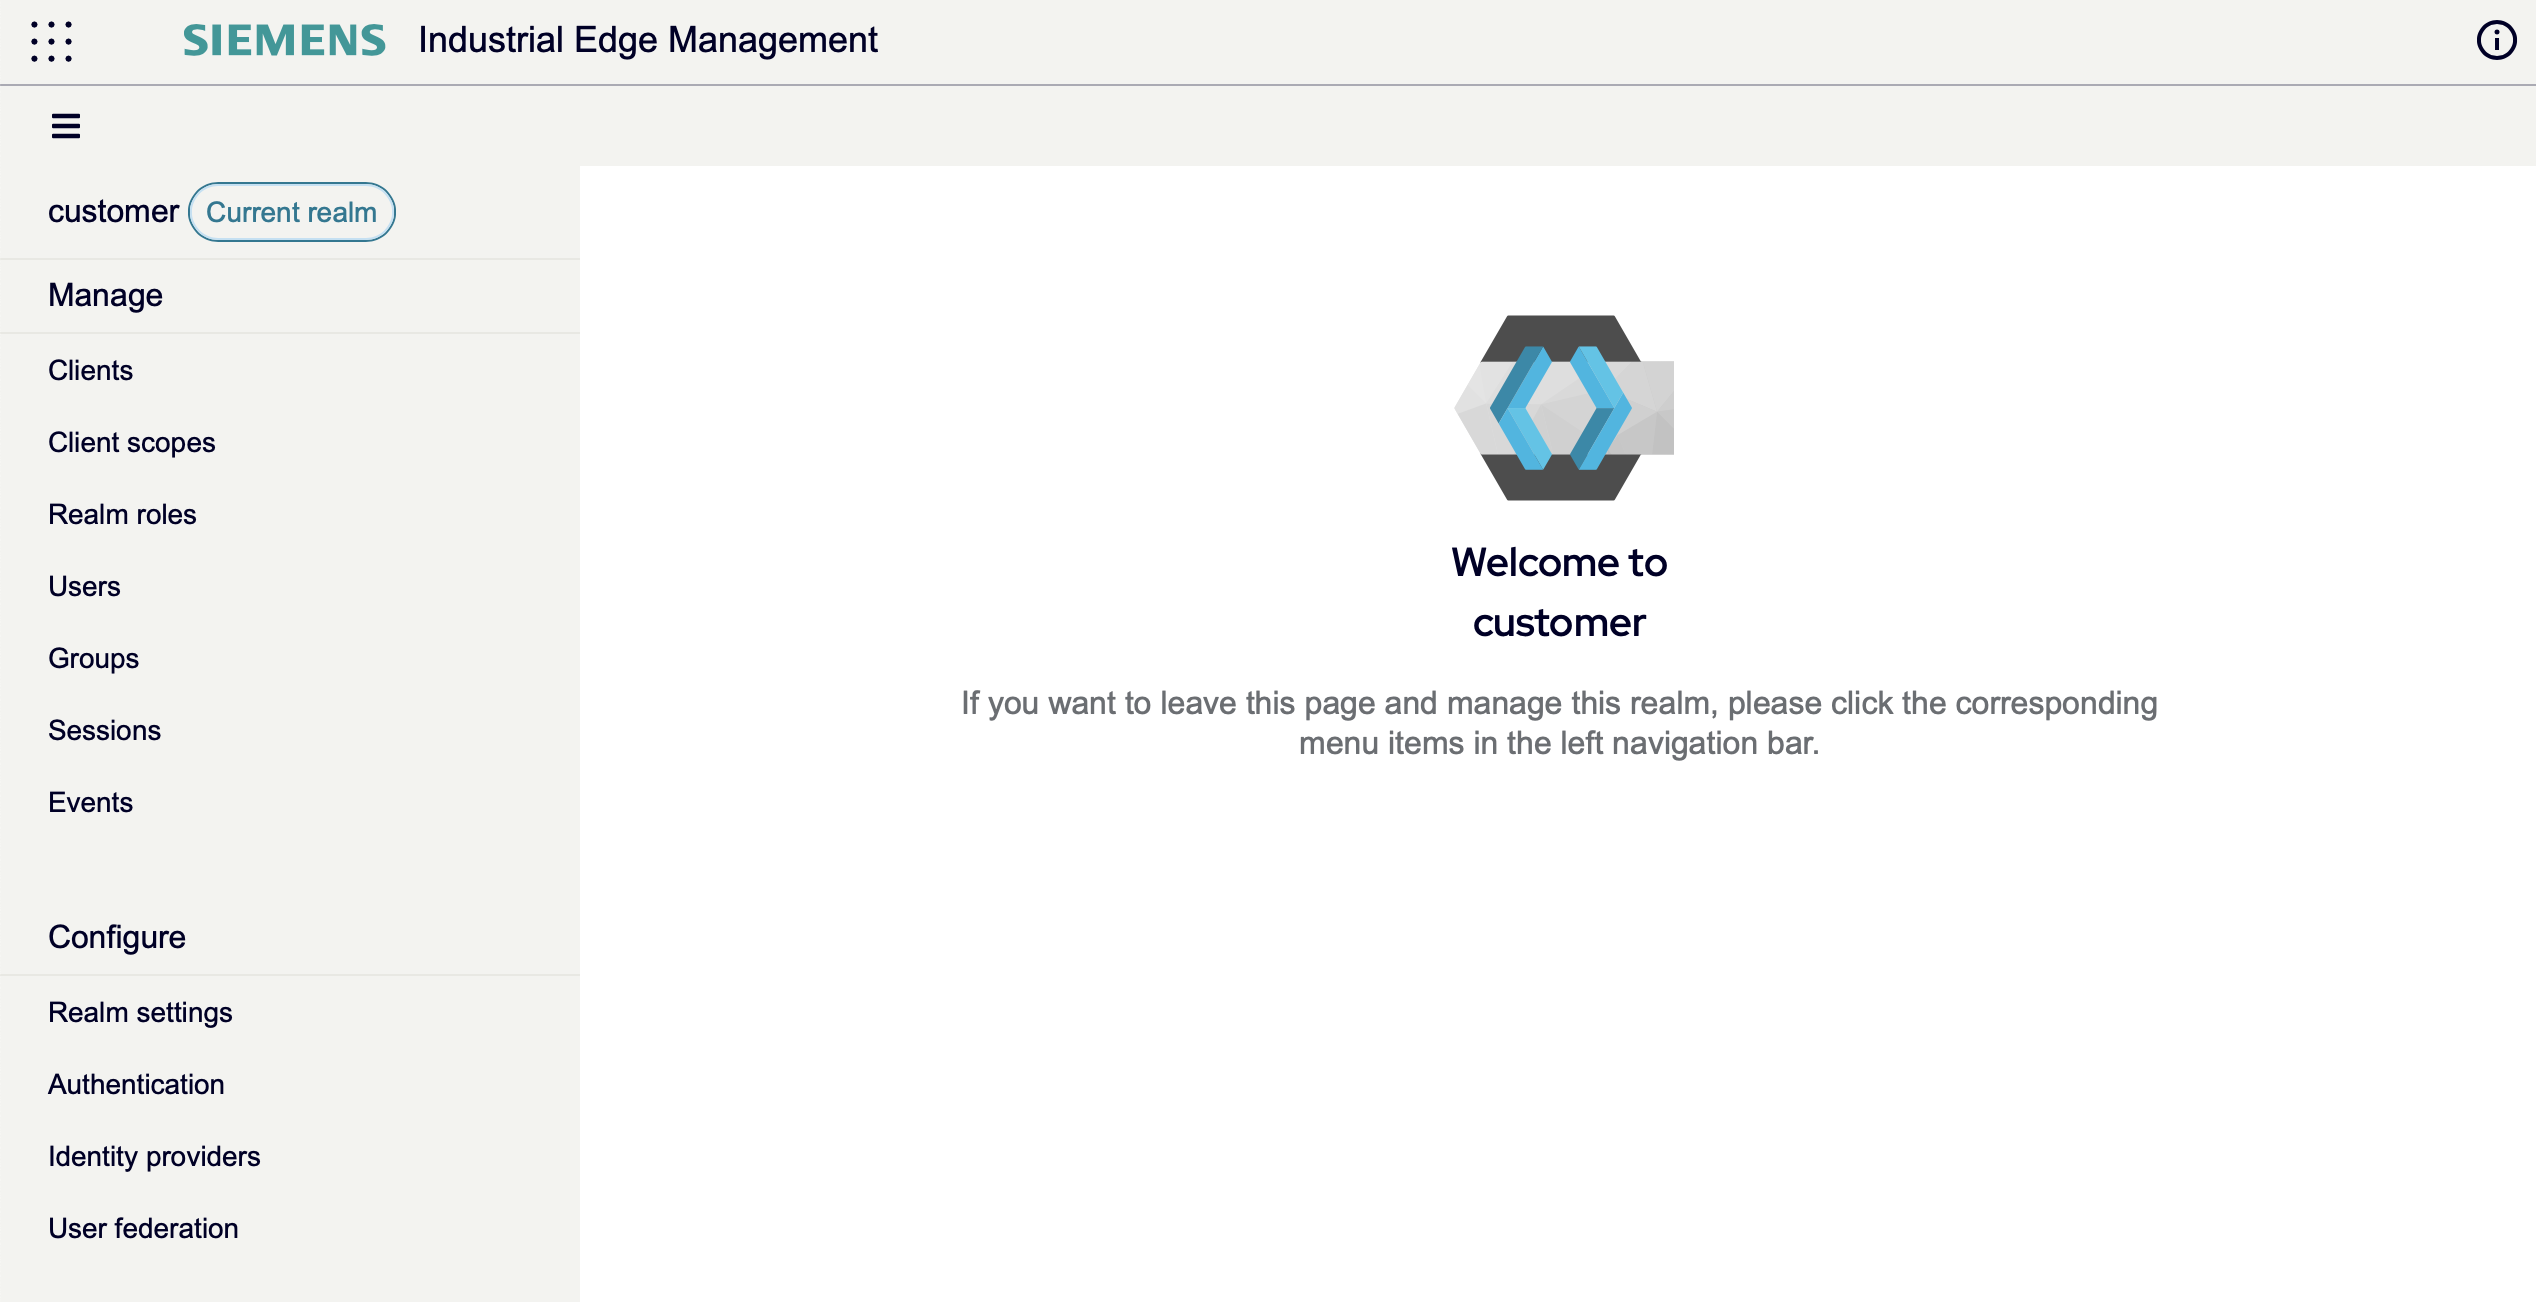Click the Manage section heading
Screen dimensions: 2536x1302
[x=105, y=295]
